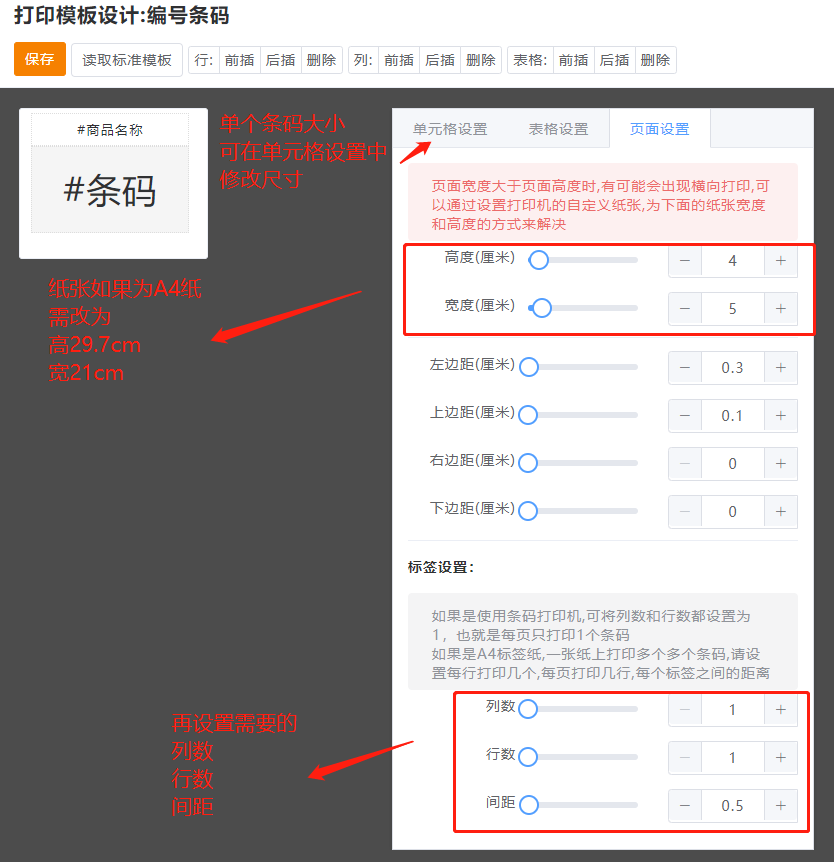Click 读取标准模板 button
Image resolution: width=834 pixels, height=862 pixels.
click(127, 60)
